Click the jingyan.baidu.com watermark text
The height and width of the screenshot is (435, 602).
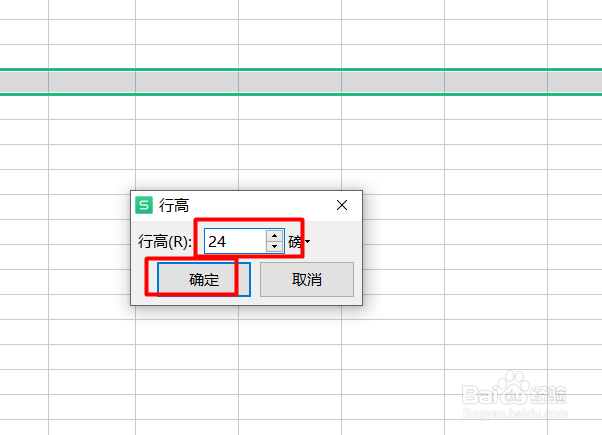[x=515, y=413]
